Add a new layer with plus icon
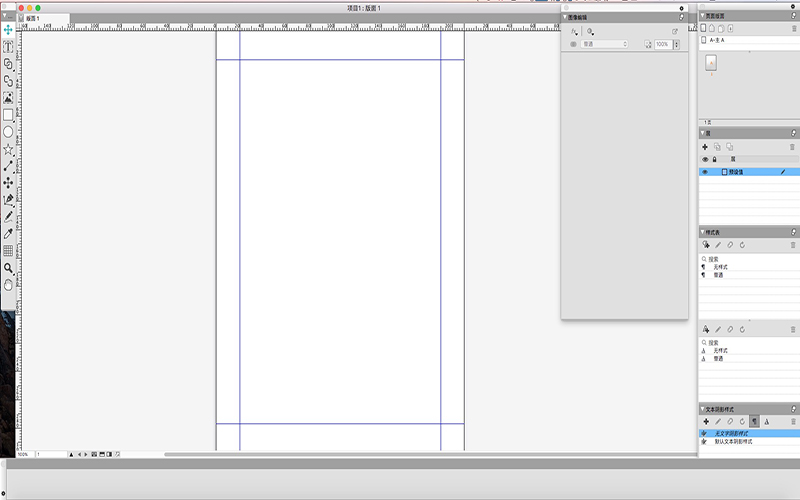The height and width of the screenshot is (500, 800). point(705,147)
